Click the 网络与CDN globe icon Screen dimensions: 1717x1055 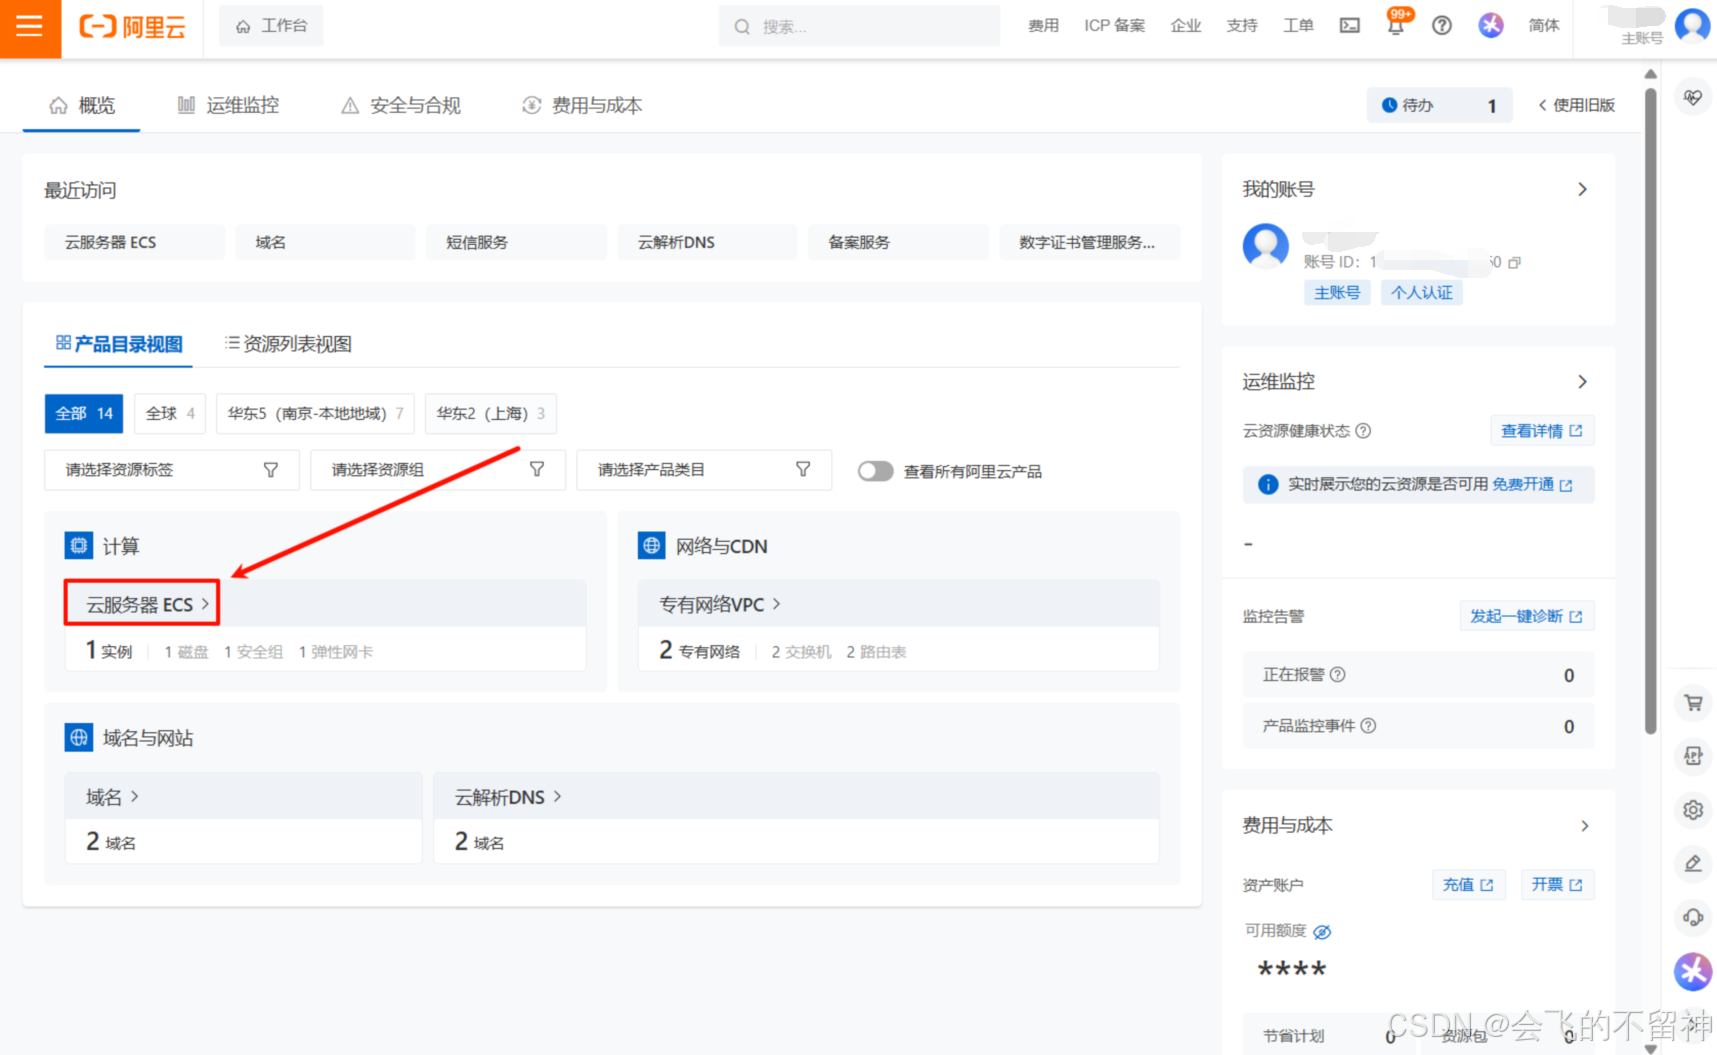652,546
